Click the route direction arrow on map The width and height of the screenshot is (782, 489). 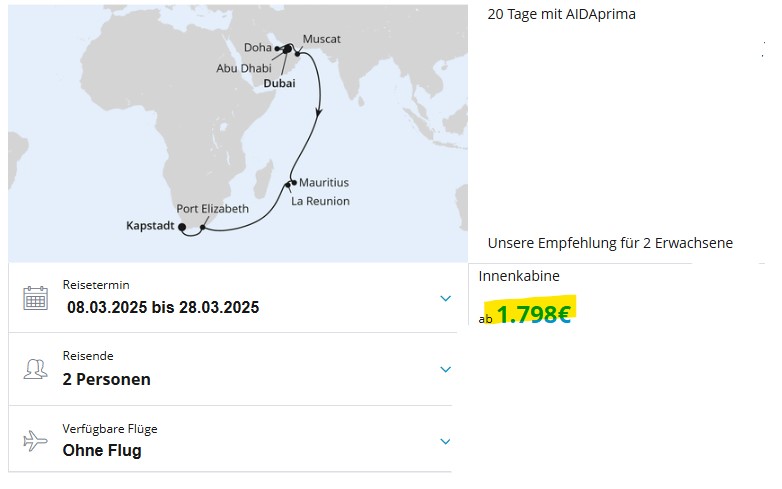[x=318, y=113]
